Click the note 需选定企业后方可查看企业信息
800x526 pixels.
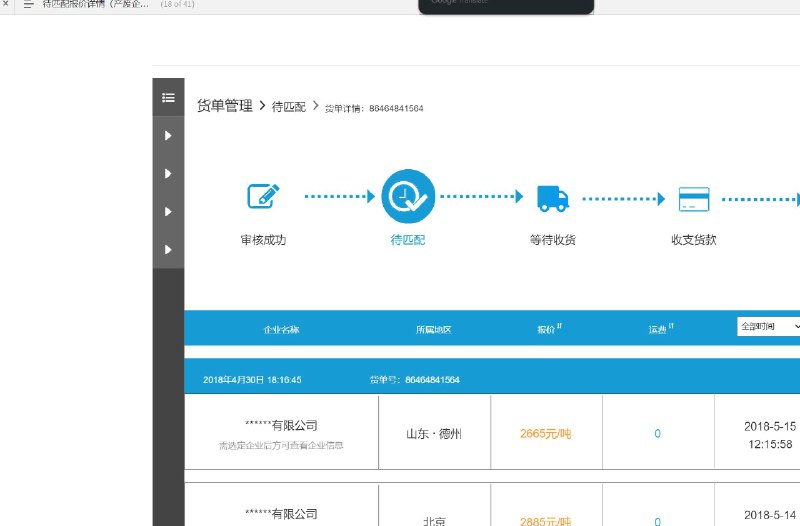pyautogui.click(x=281, y=445)
